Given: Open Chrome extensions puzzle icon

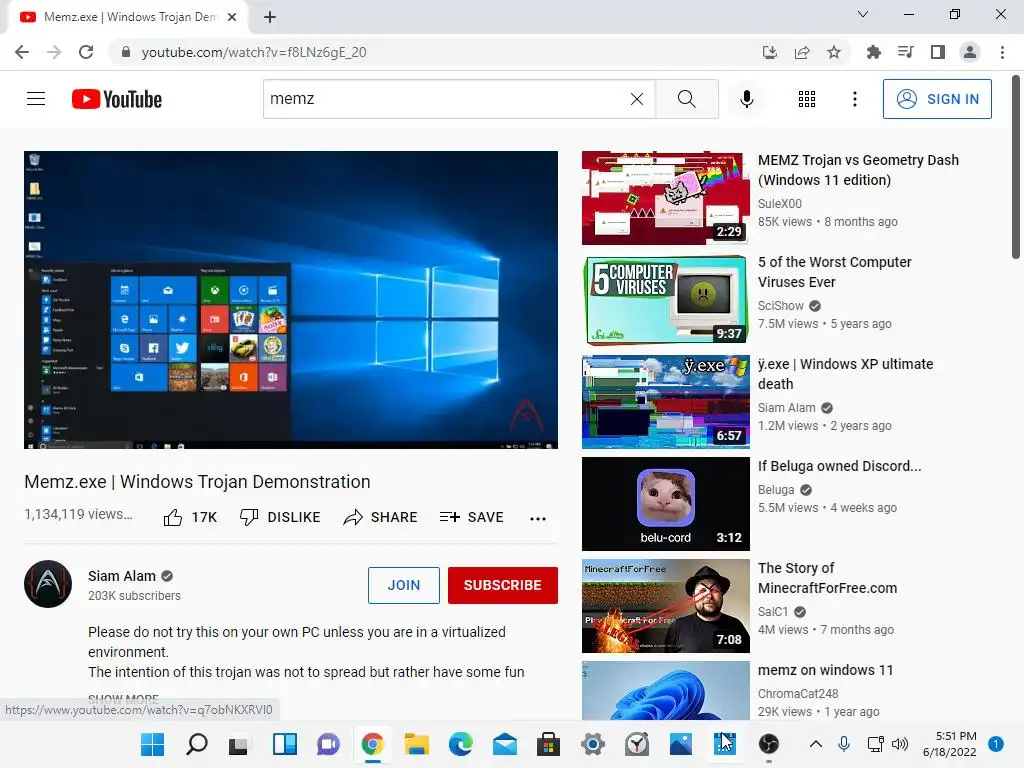Looking at the screenshot, I should pyautogui.click(x=873, y=52).
